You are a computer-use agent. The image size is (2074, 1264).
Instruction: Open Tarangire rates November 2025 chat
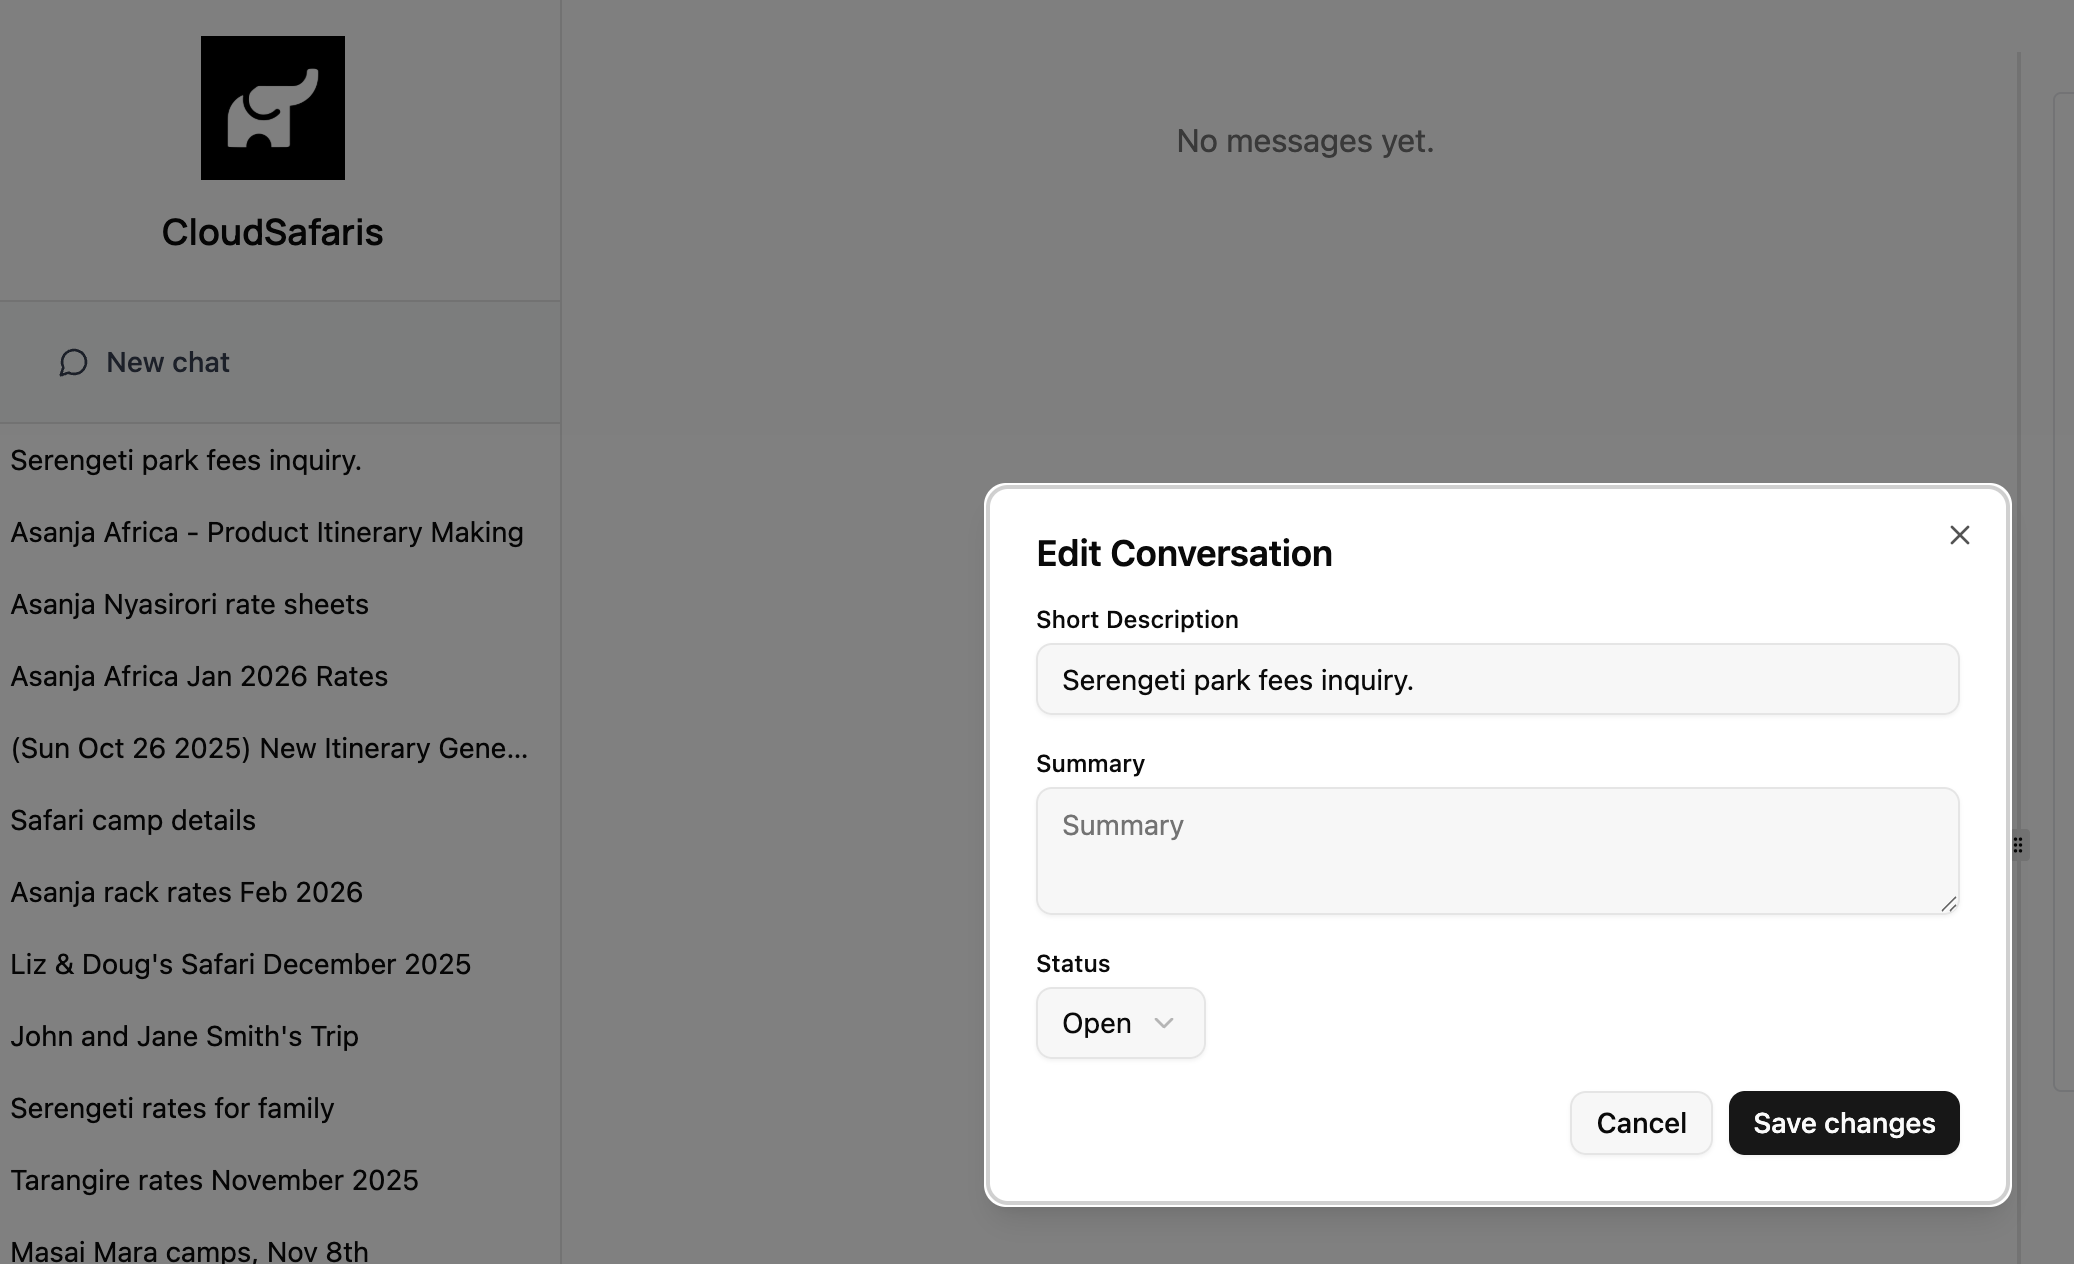tap(214, 1180)
